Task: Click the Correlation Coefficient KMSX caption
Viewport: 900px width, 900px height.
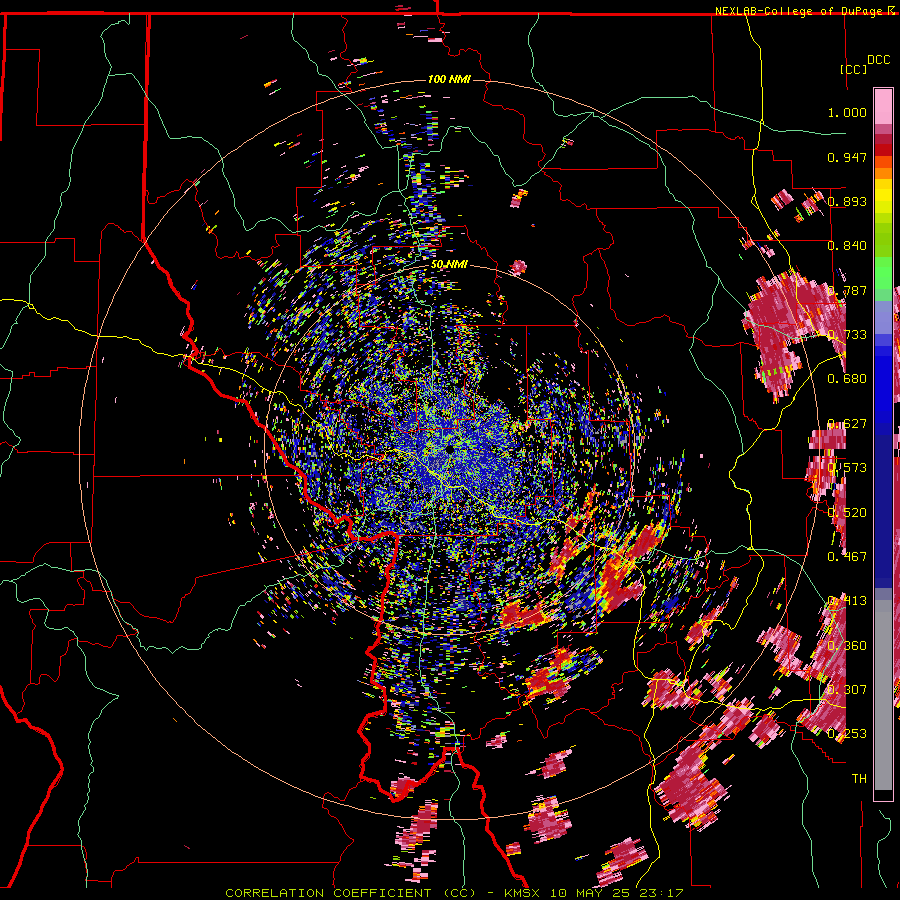Action: coord(454,893)
